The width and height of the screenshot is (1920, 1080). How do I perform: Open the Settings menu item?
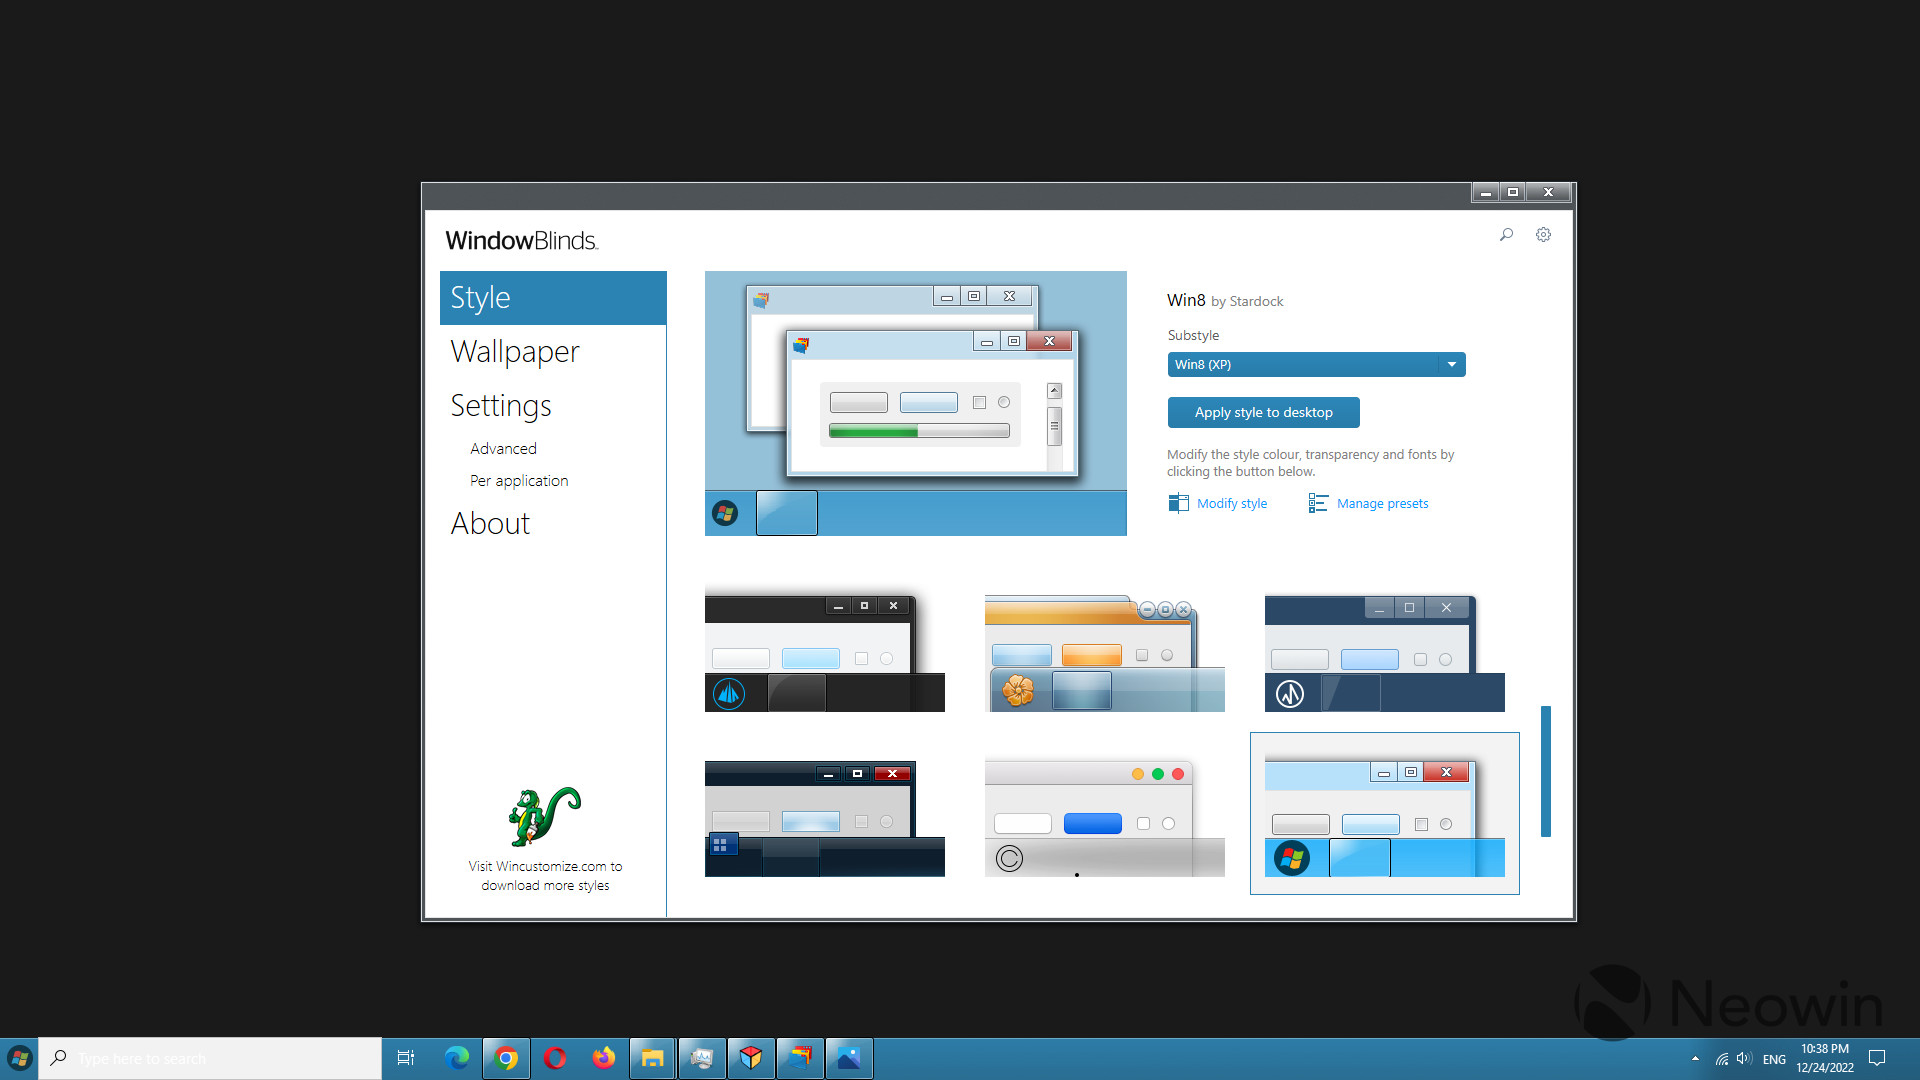pyautogui.click(x=500, y=405)
